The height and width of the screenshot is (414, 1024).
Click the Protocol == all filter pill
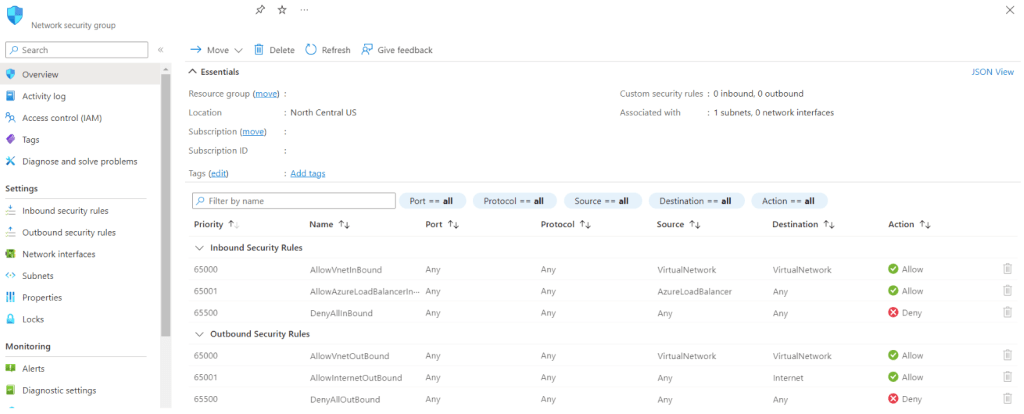tap(515, 201)
